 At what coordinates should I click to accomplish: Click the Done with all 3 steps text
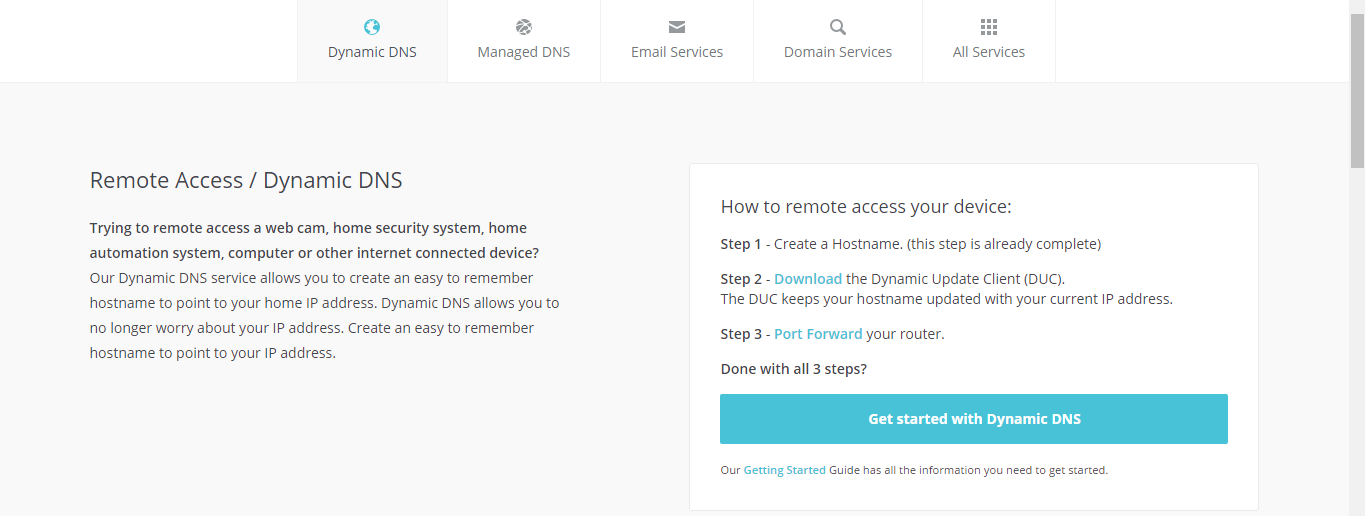794,369
